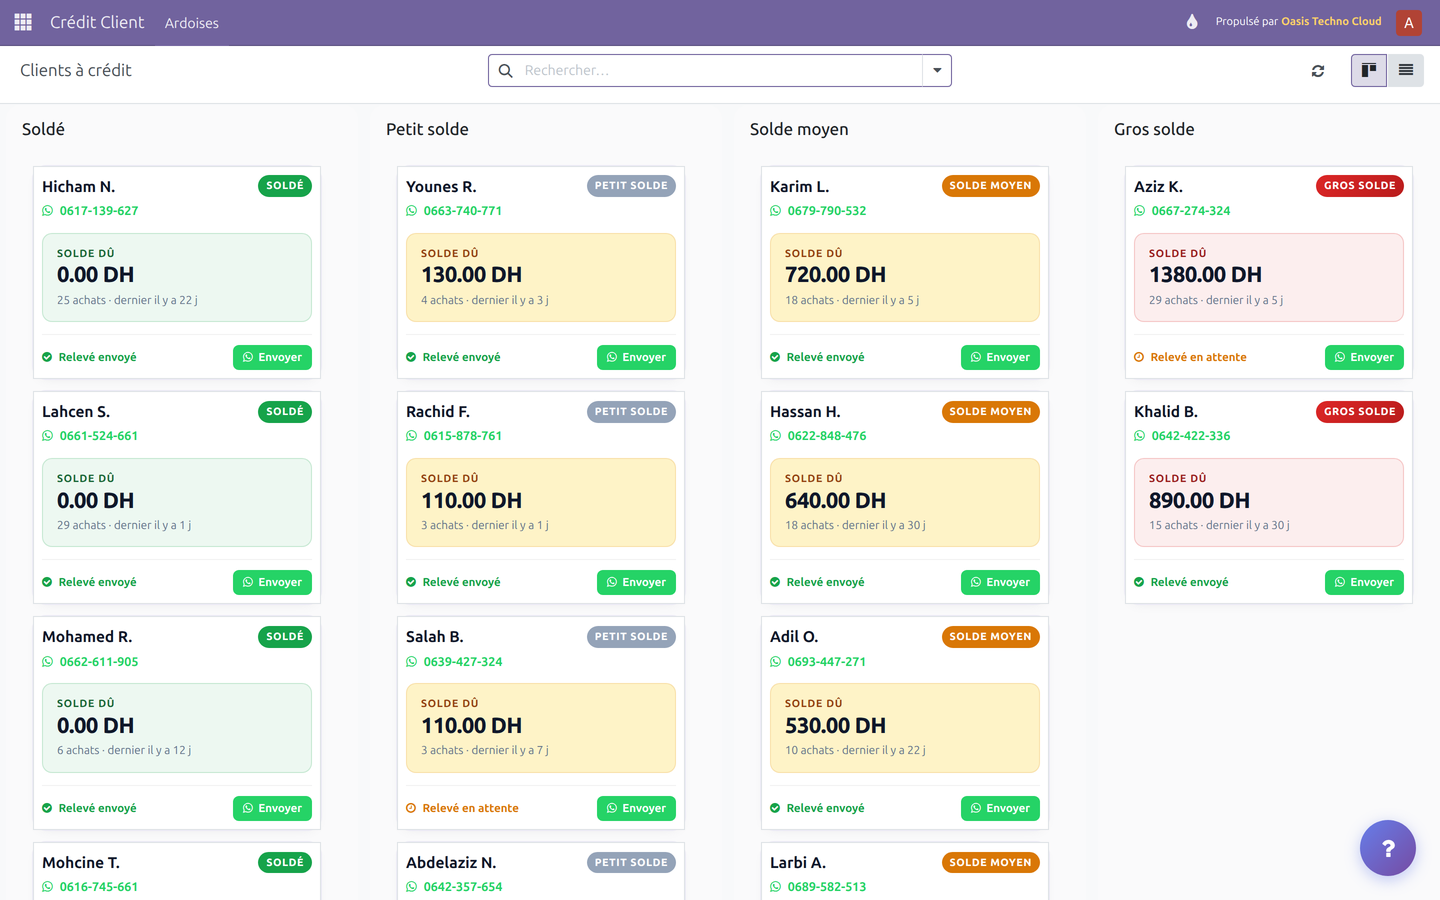Click Envoyer on Hassan H. card
Image resolution: width=1440 pixels, height=900 pixels.
pyautogui.click(x=1000, y=582)
